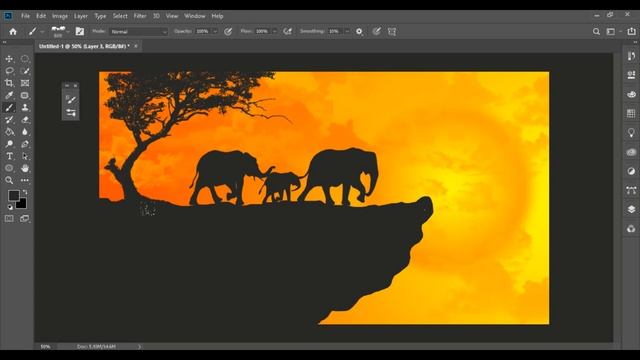Open the workspace switcher dropdown

tap(612, 31)
